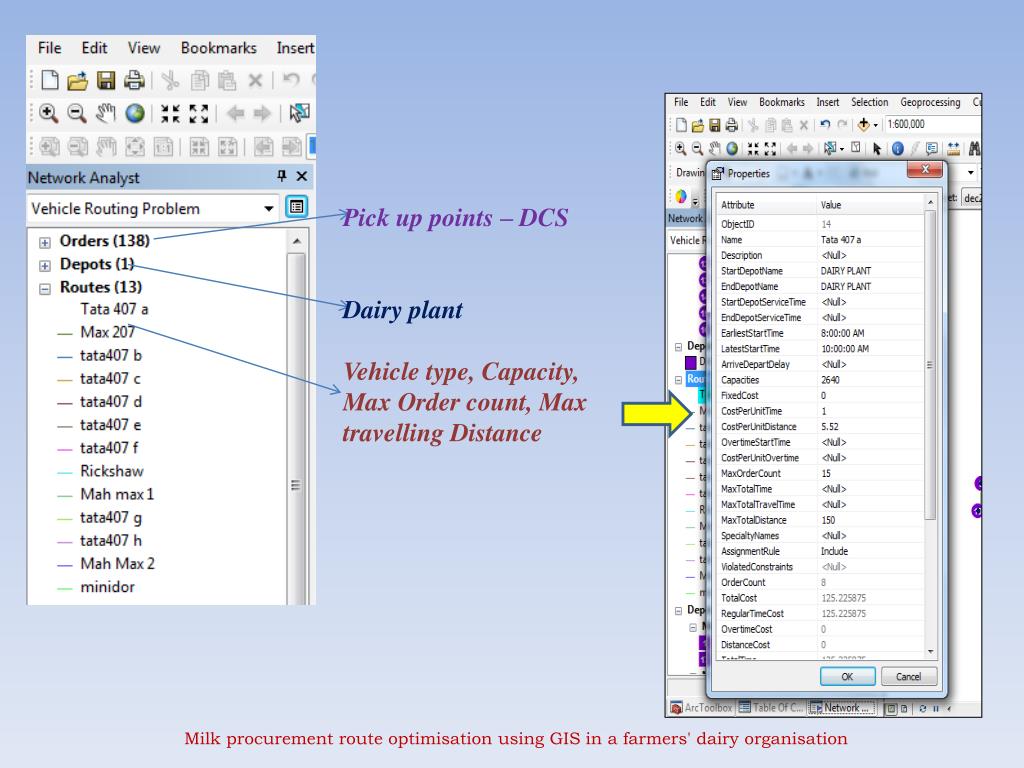This screenshot has height=768, width=1024.
Task: Click the Undo arrow in the enlarged screenshot toolbar
Action: click(291, 80)
